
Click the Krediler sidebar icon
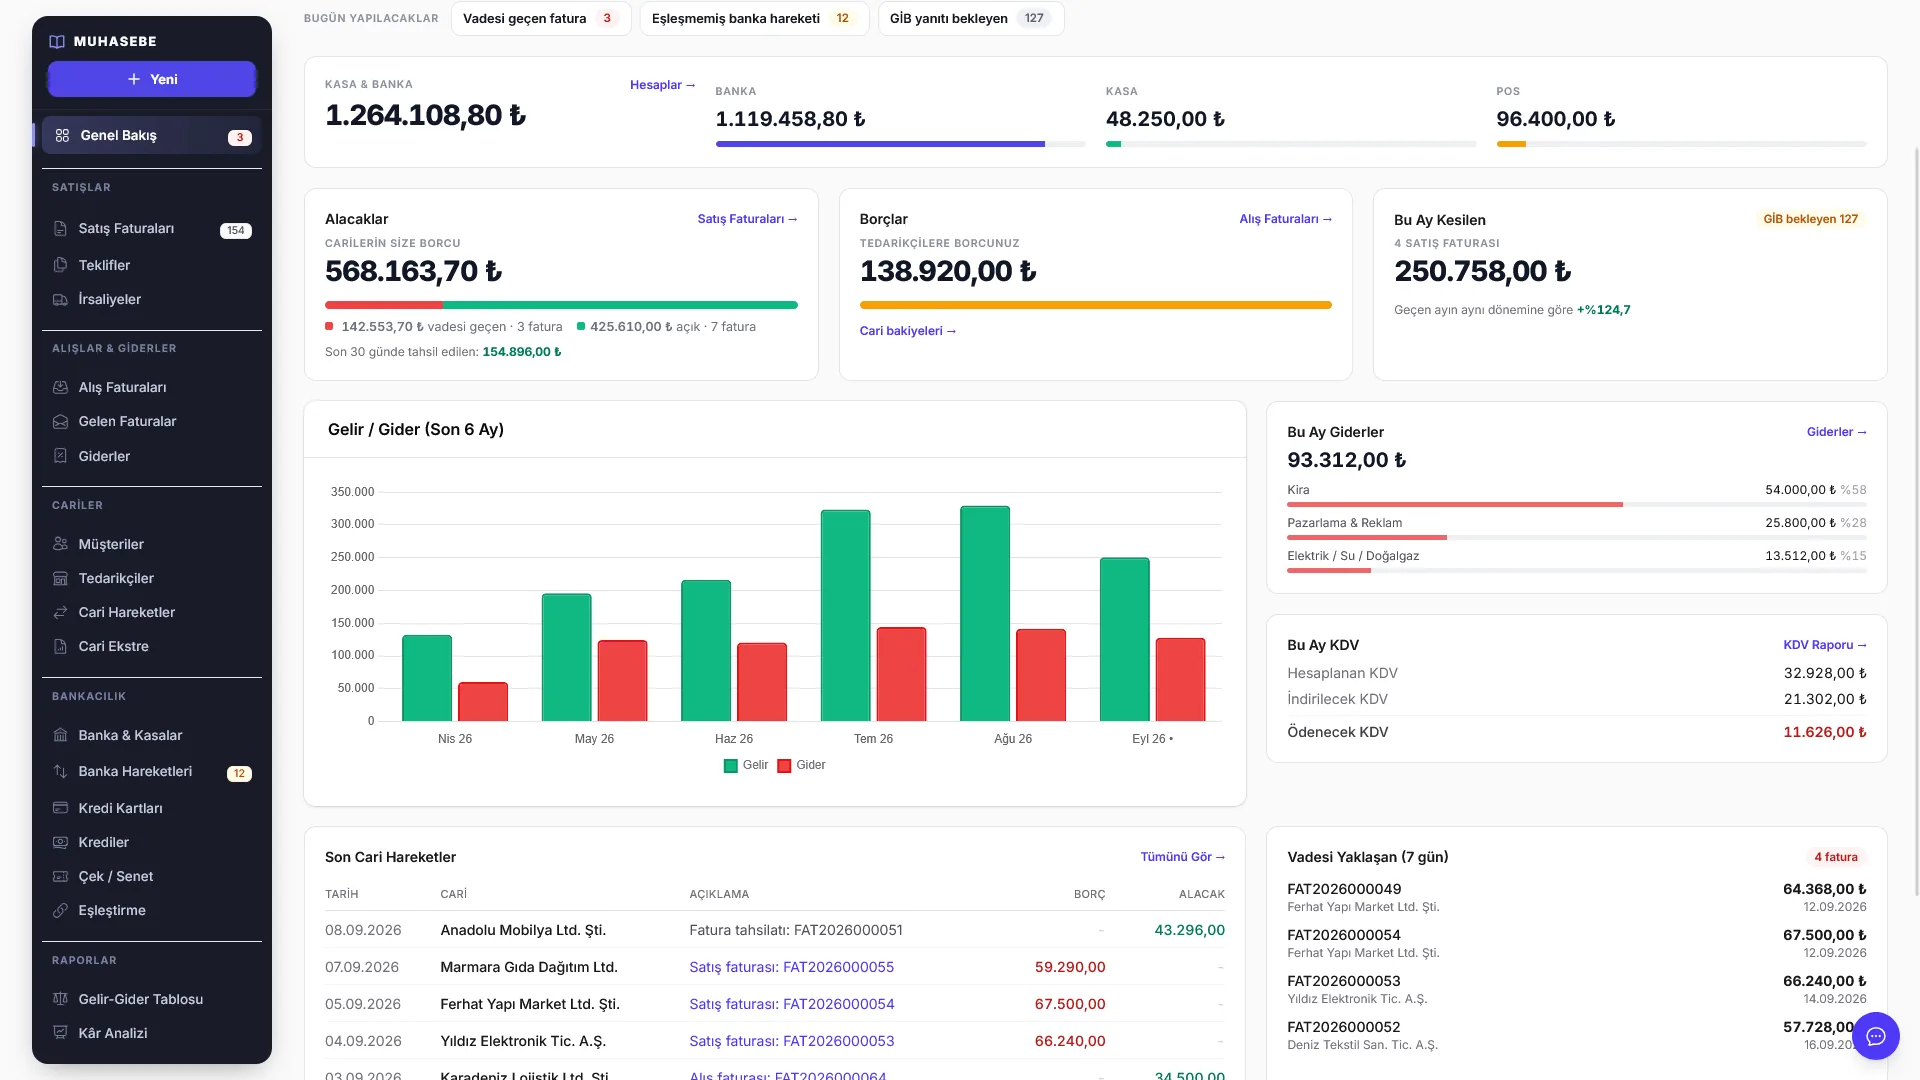(60, 842)
